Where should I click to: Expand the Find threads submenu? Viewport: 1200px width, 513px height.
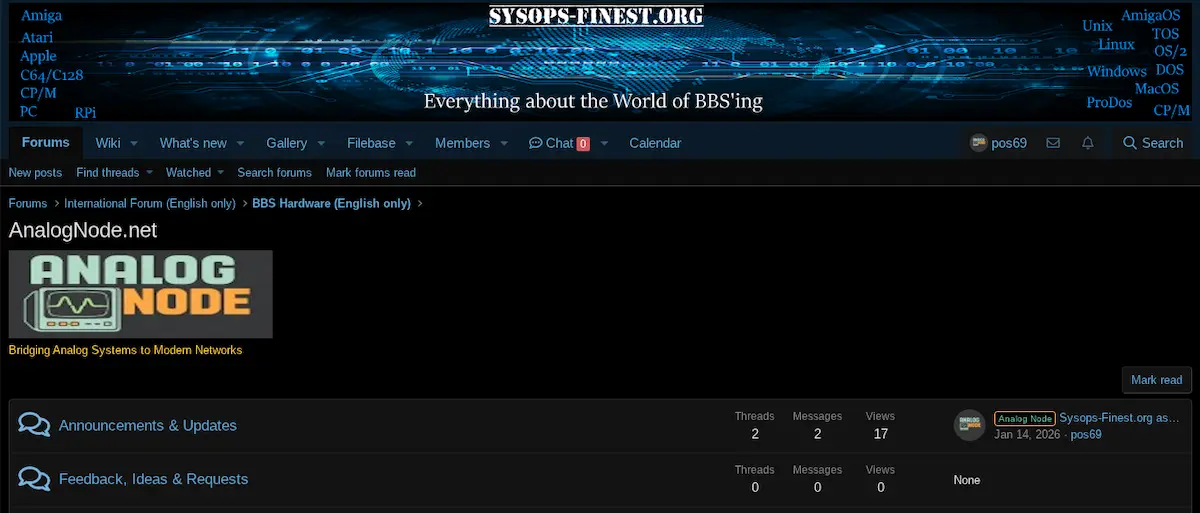pyautogui.click(x=149, y=173)
